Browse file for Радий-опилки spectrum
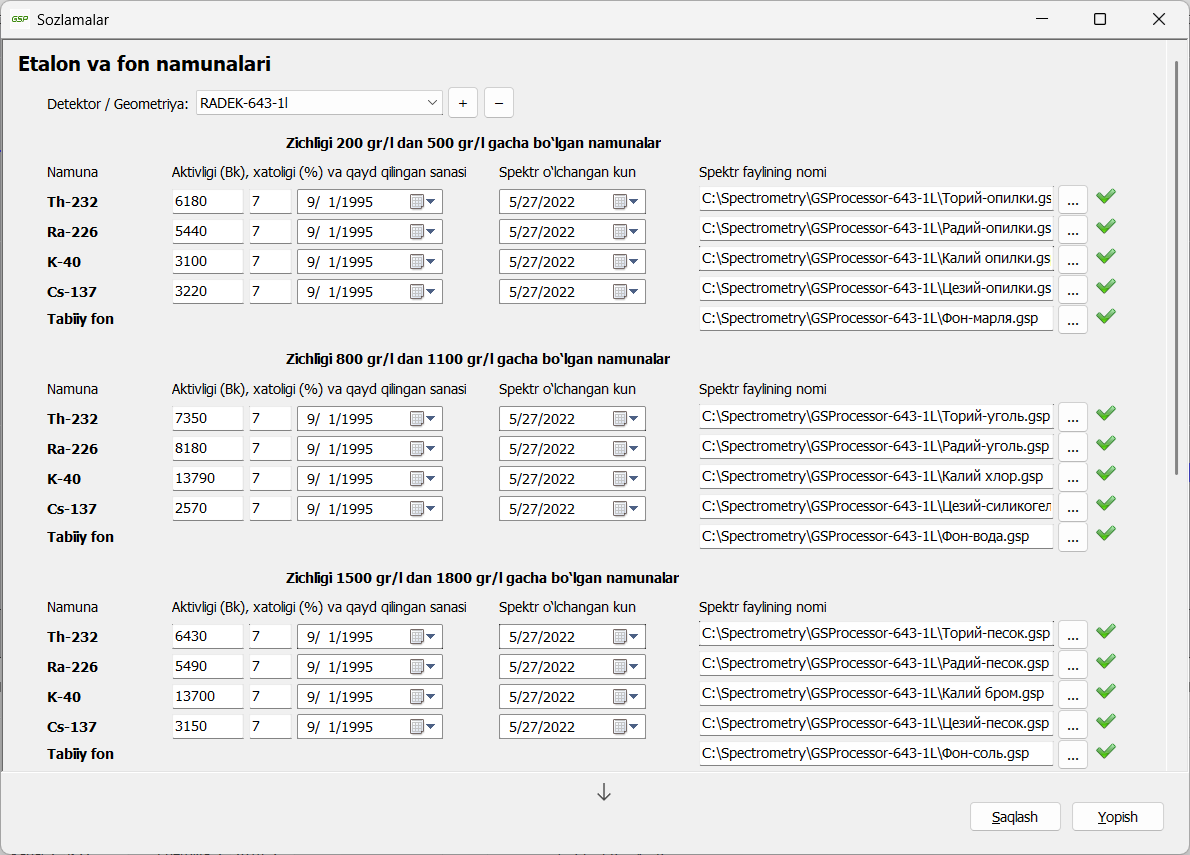Screen dimensions: 1190x855 (x=1072, y=230)
